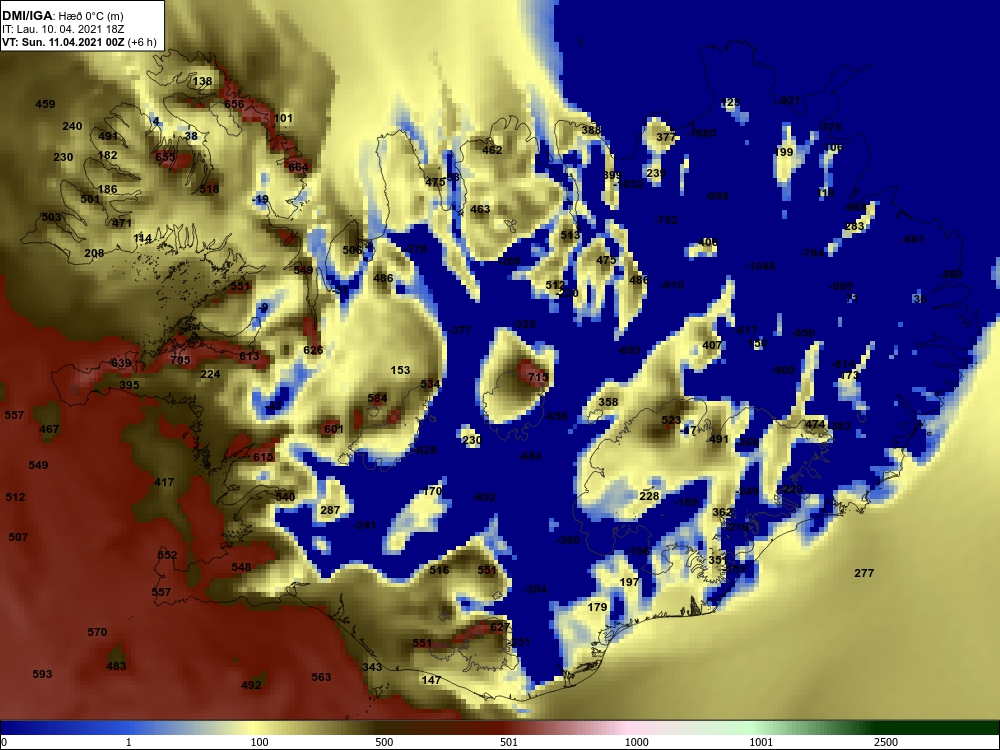1000x750 pixels.
Task: Pick the map value 613
Action: pyautogui.click(x=249, y=357)
